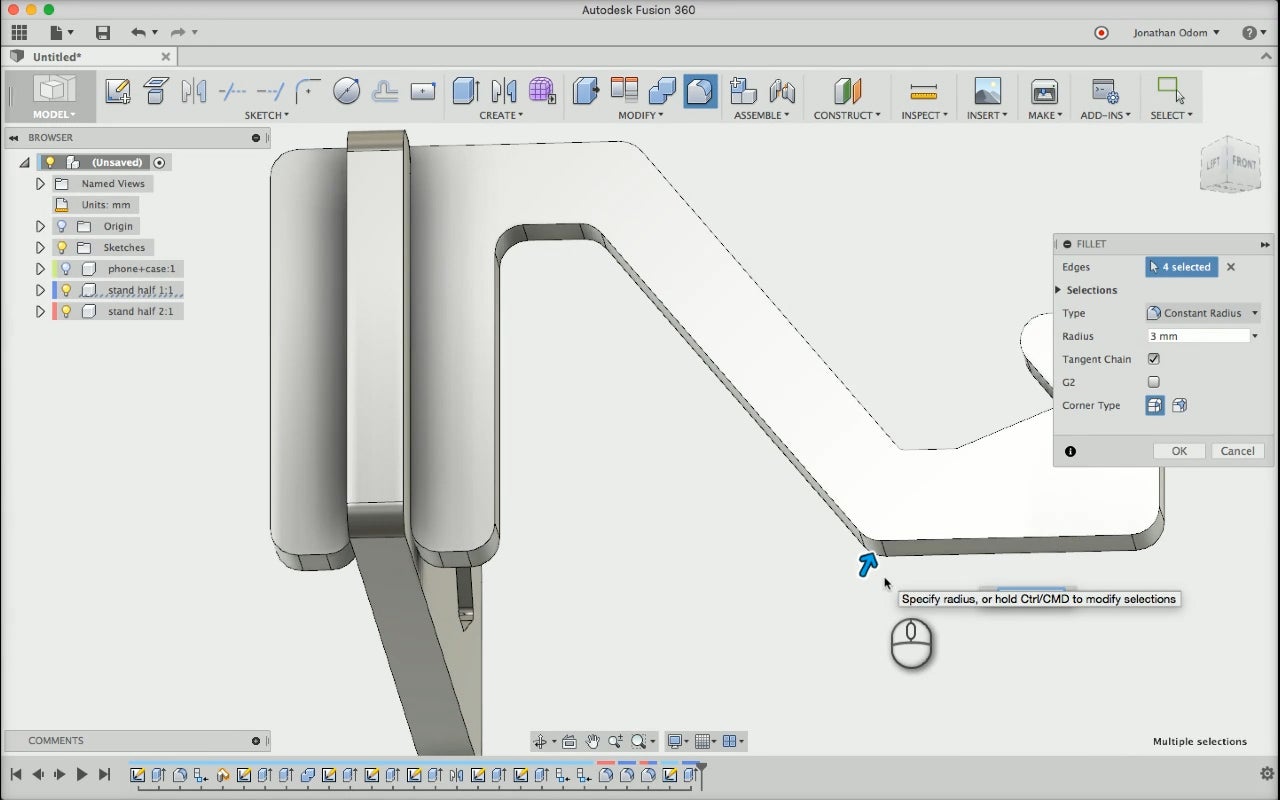Screen dimensions: 1280x800
Task: Click the rolling ball corner type icon
Action: point(1155,406)
